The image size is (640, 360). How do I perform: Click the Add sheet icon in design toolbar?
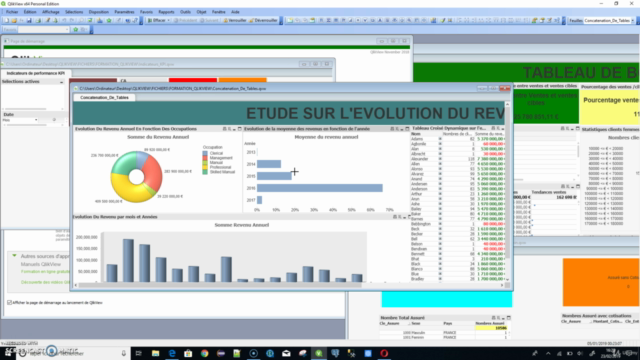(x=290, y=20)
